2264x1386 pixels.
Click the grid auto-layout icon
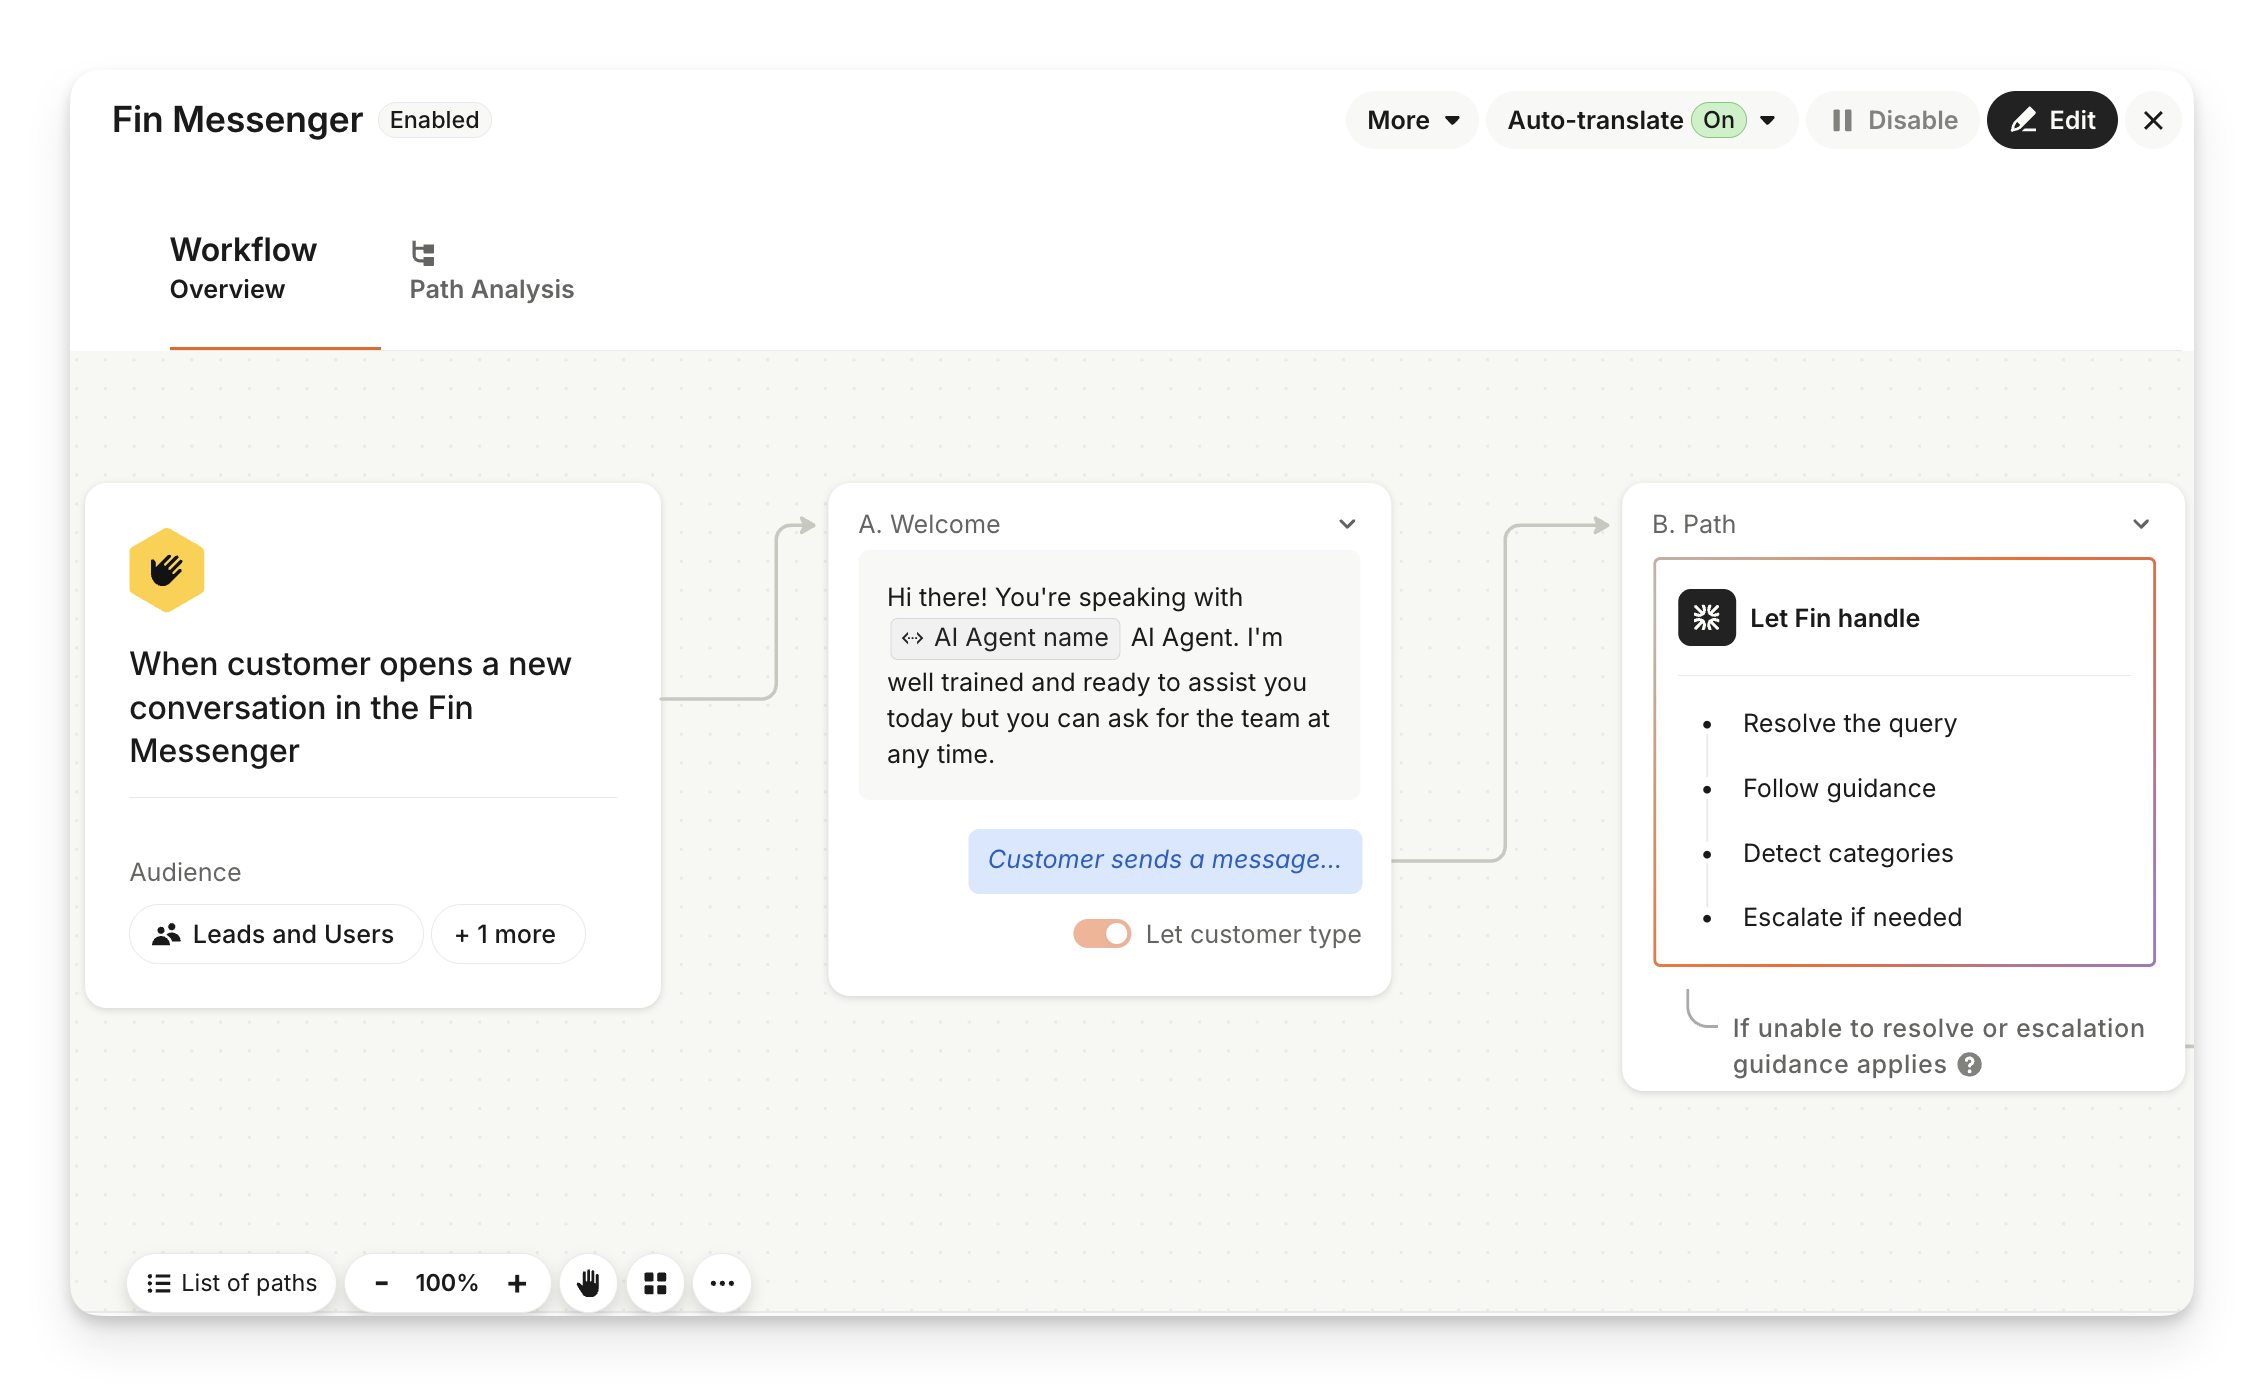655,1283
